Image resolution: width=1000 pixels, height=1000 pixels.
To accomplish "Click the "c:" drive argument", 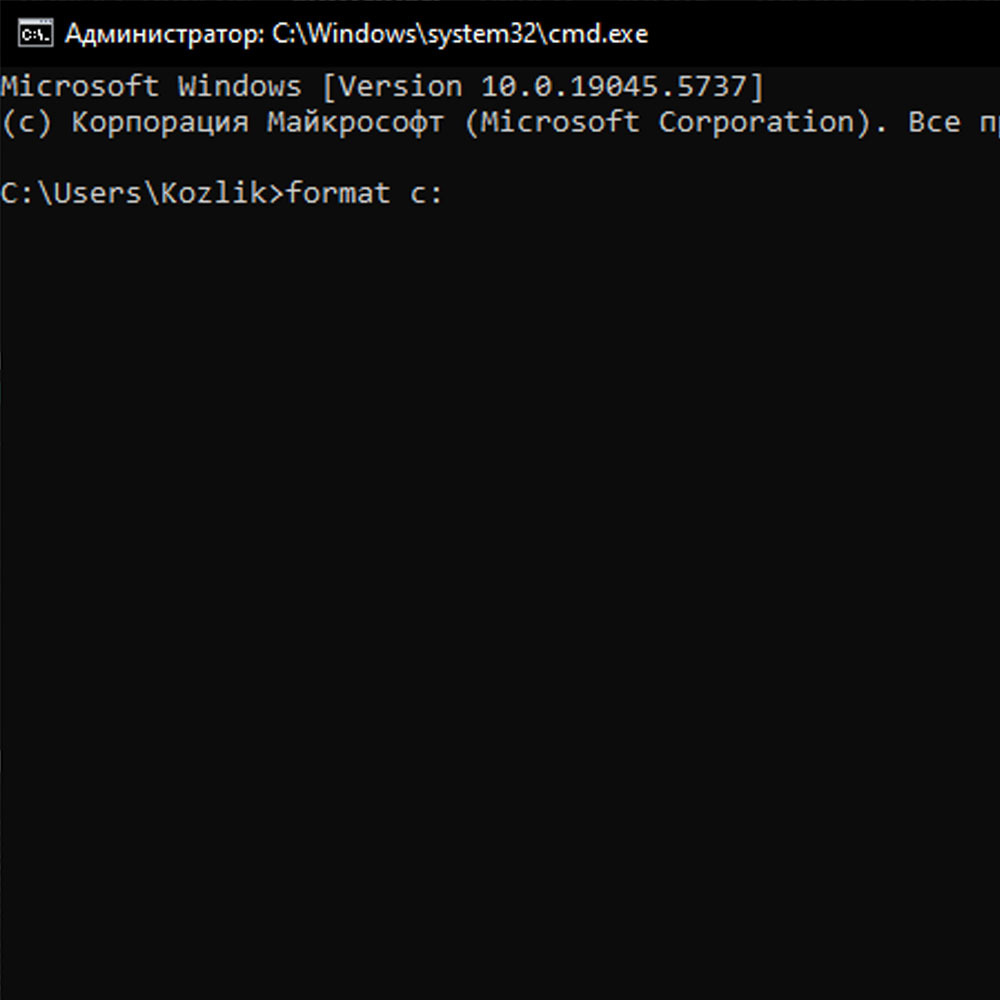I will click(x=425, y=193).
